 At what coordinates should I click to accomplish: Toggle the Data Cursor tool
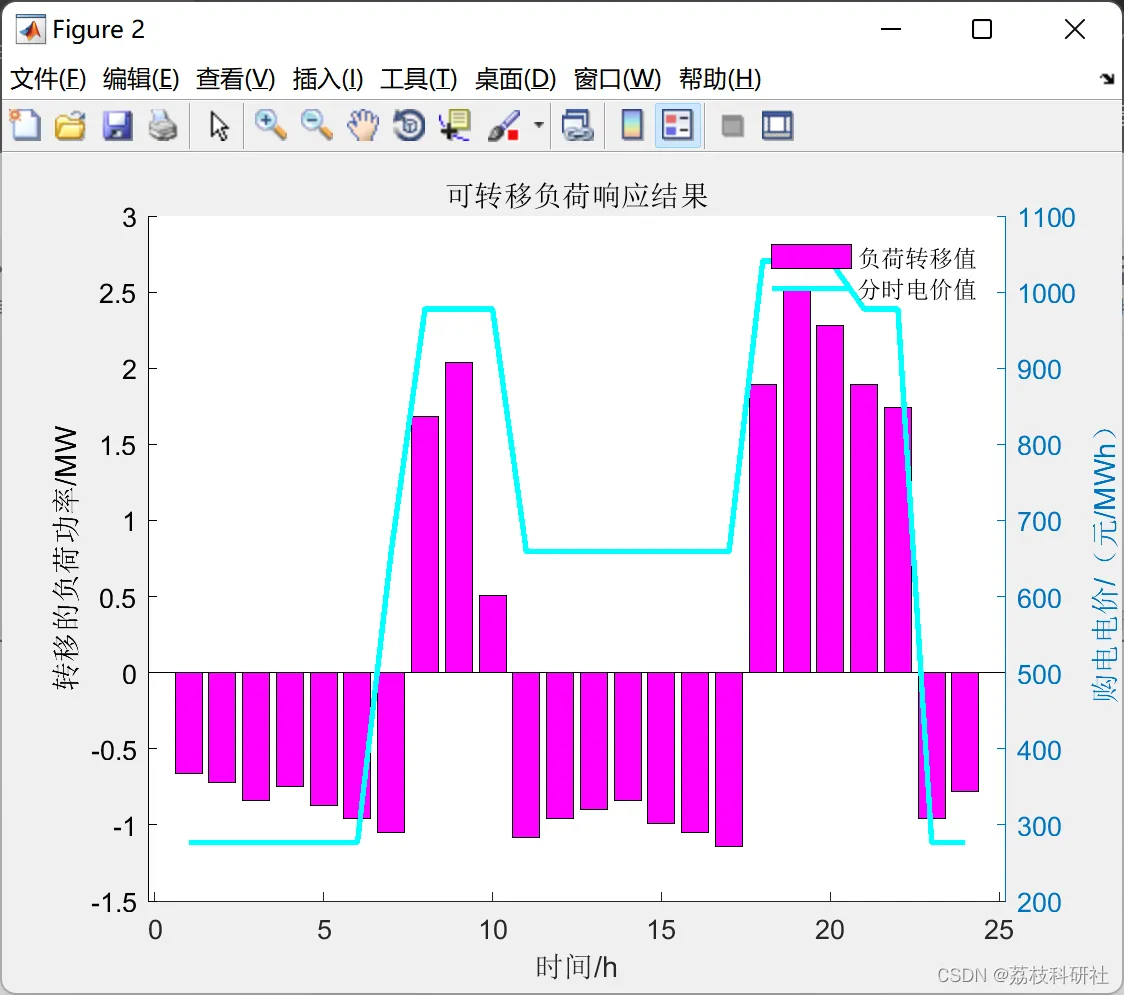pos(454,125)
